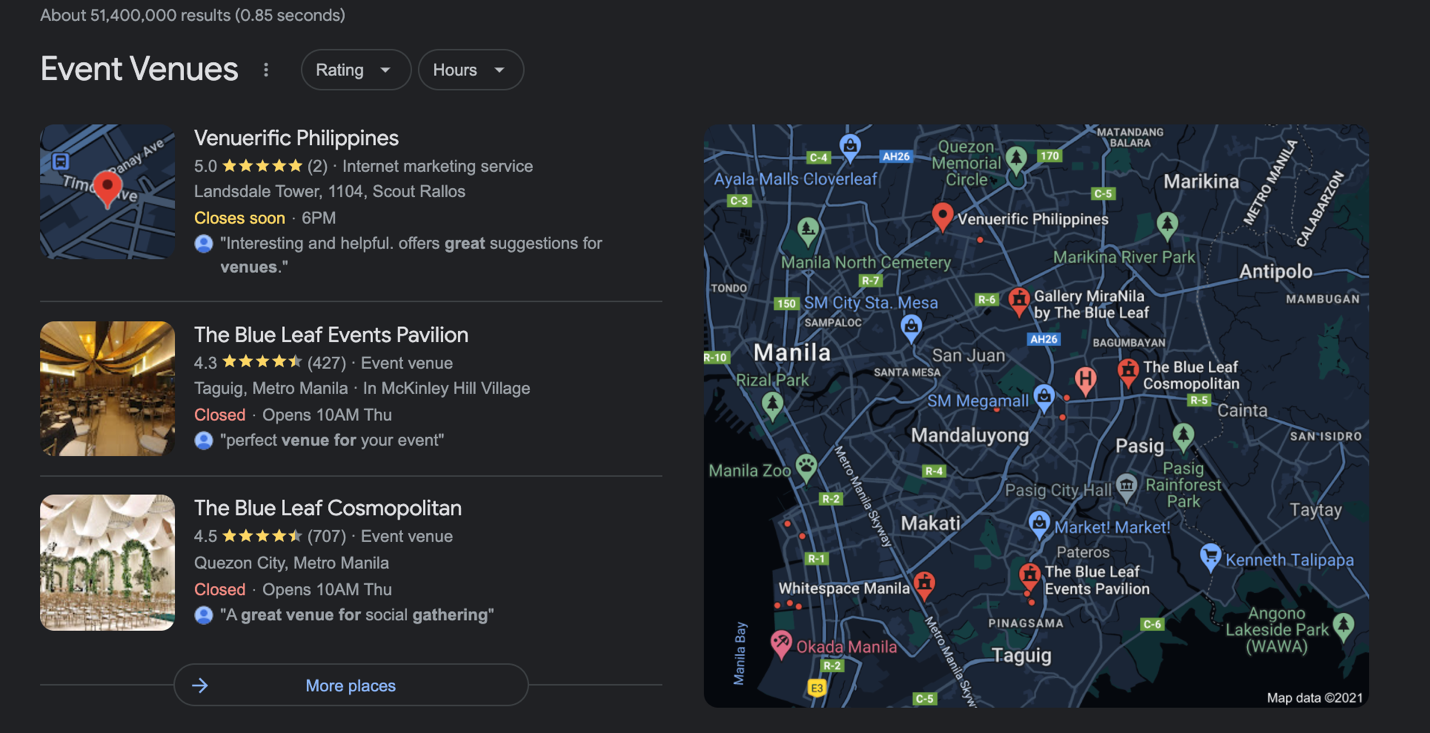Viewport: 1430px width, 733px height.
Task: Click the San Juan label on map
Action: tap(968, 356)
